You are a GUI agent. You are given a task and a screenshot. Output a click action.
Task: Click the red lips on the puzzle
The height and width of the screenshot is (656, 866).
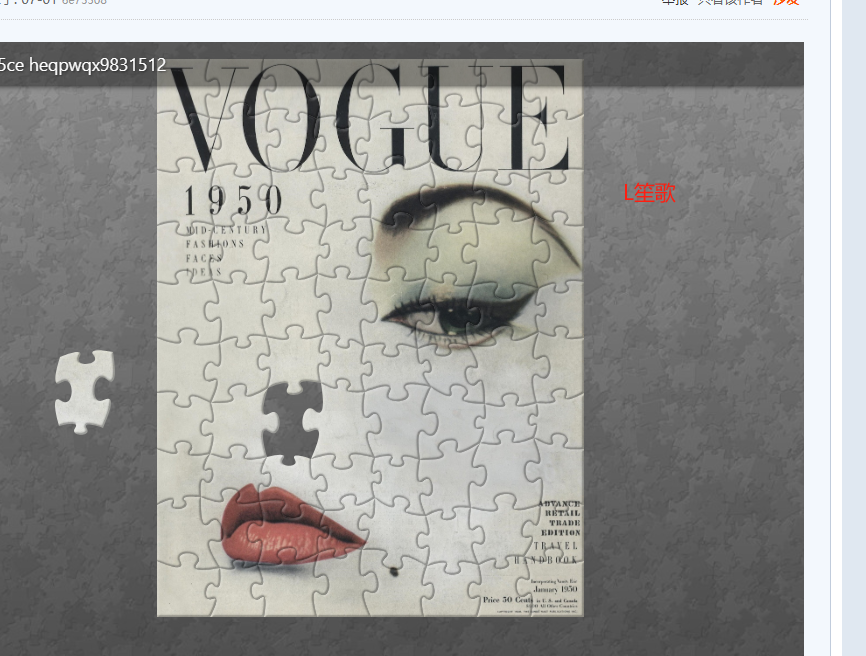(x=292, y=525)
